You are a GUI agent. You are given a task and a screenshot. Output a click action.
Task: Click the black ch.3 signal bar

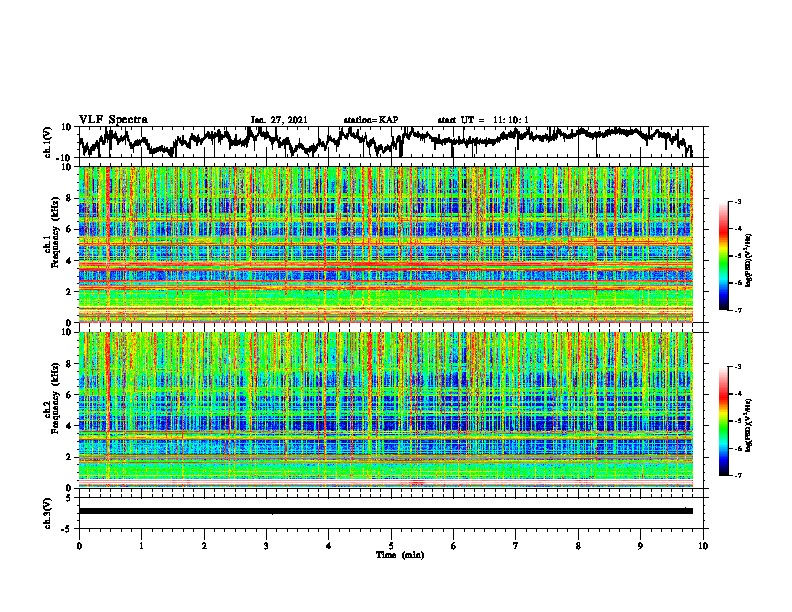(x=386, y=511)
